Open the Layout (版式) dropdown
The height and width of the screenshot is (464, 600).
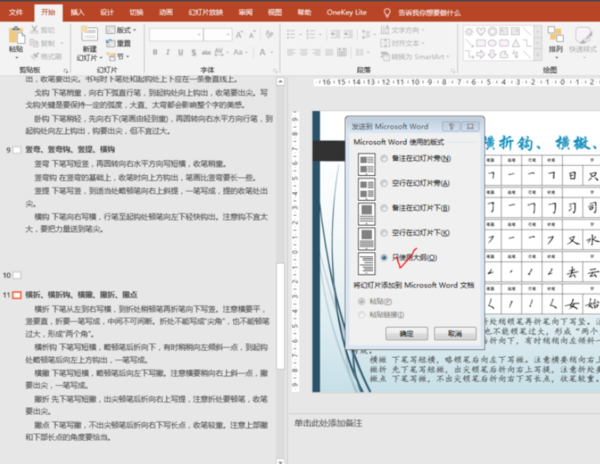click(x=121, y=30)
